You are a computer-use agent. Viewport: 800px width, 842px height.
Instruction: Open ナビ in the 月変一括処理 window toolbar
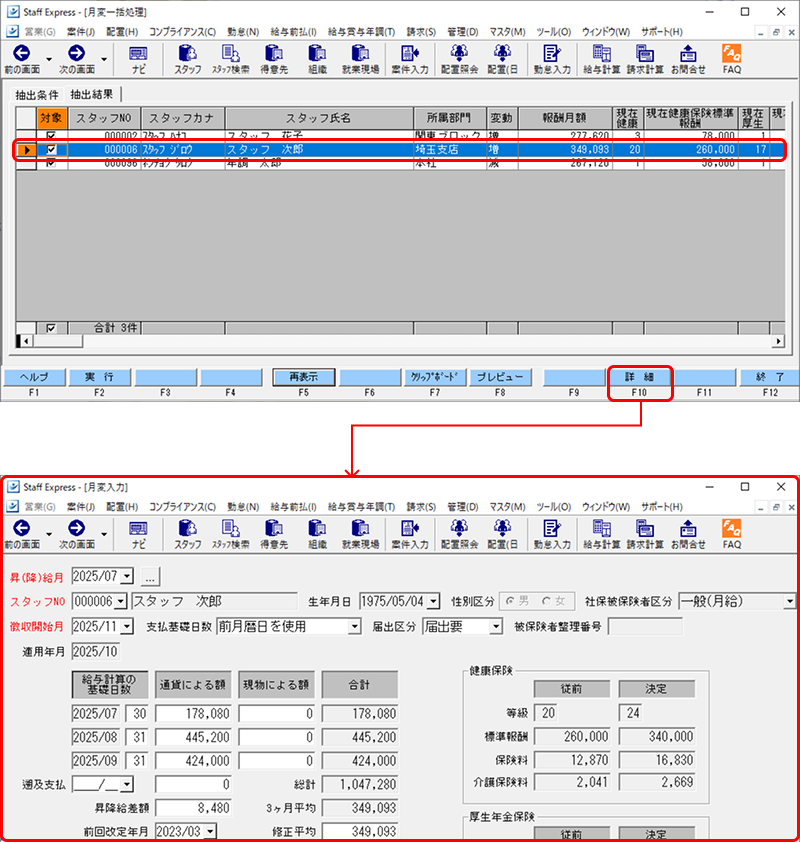click(x=138, y=59)
